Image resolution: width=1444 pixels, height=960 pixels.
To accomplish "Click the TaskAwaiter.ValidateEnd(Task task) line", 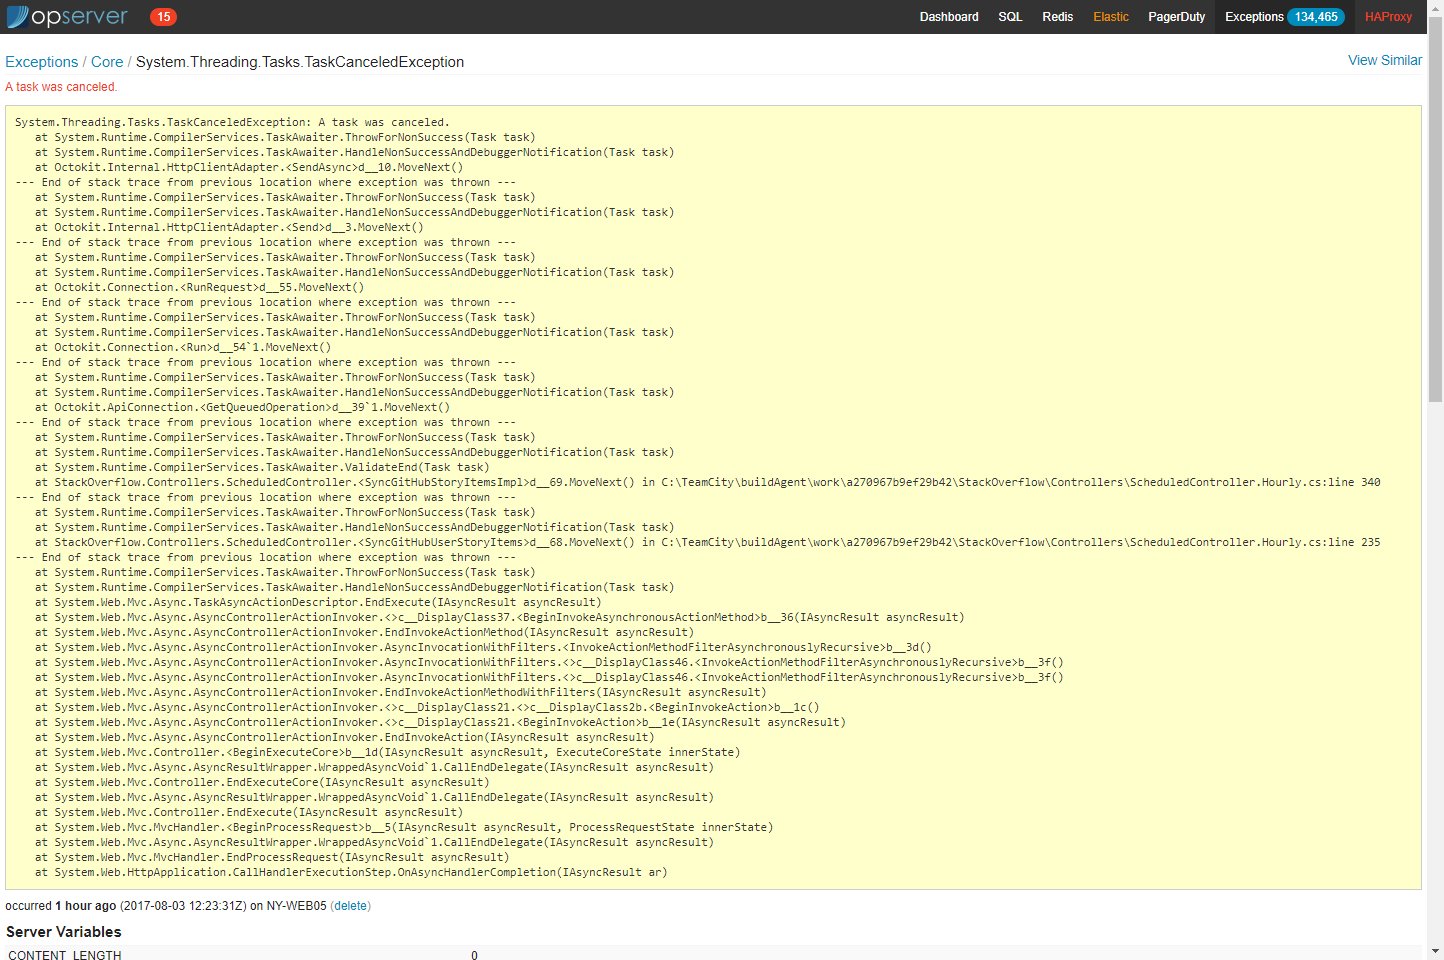I will click(x=262, y=467).
